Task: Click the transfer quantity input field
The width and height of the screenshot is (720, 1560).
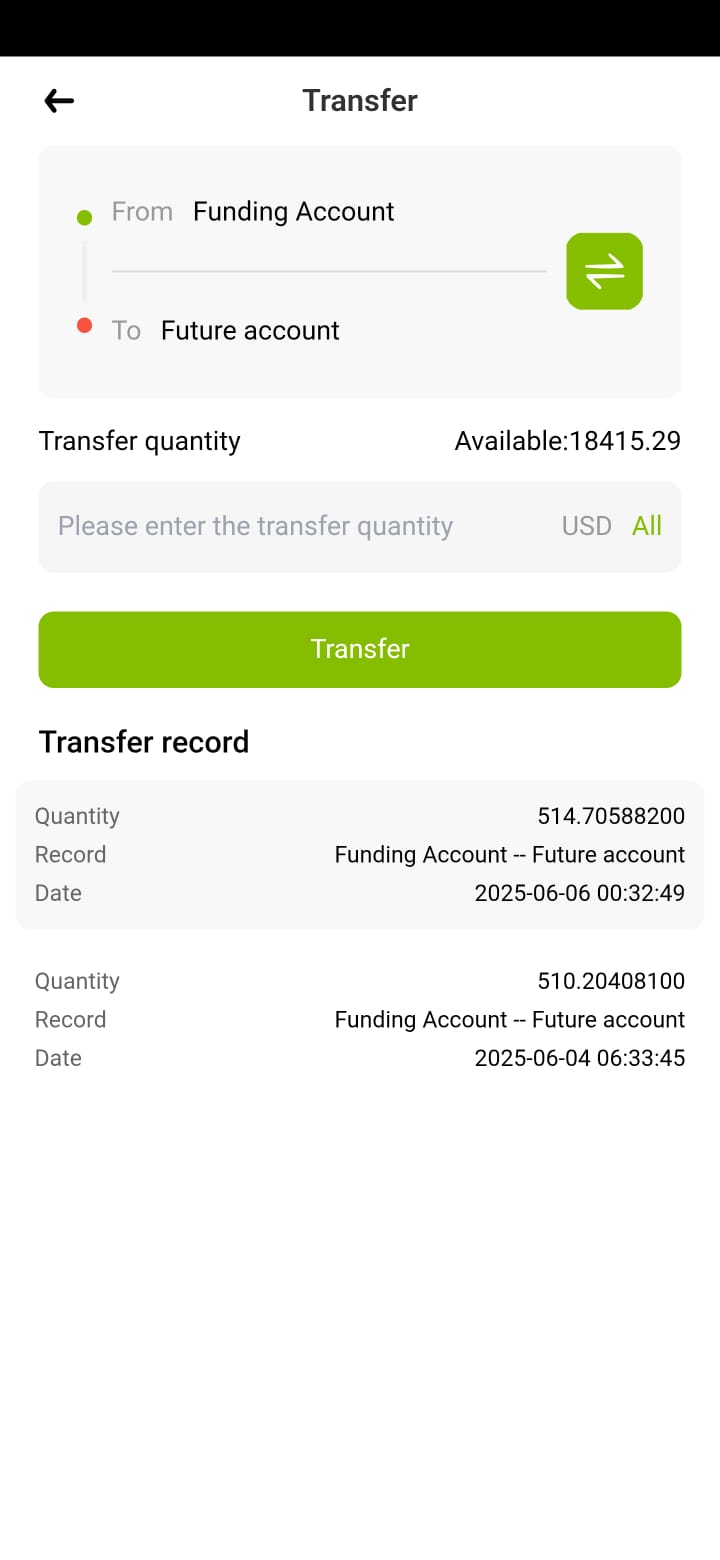Action: [x=360, y=526]
